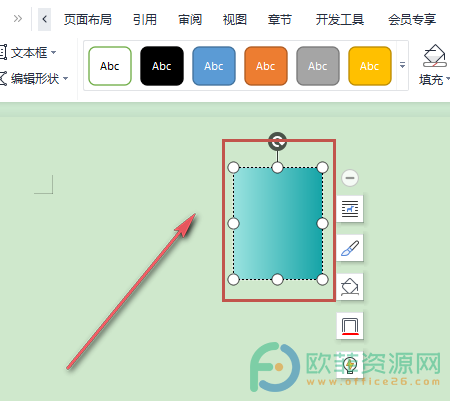This screenshot has width=450, height=401.
Task: Open the 开发工具 tab
Action: tap(340, 20)
